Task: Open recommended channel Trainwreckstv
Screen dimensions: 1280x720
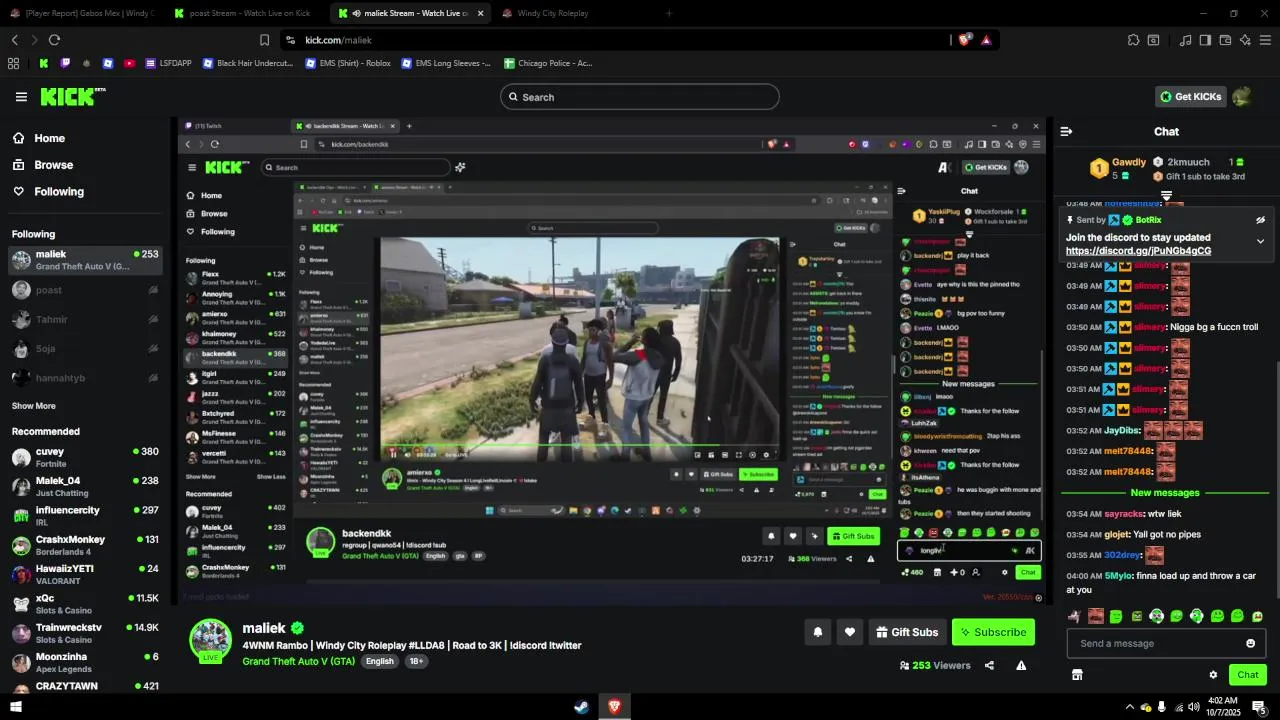Action: pyautogui.click(x=85, y=633)
